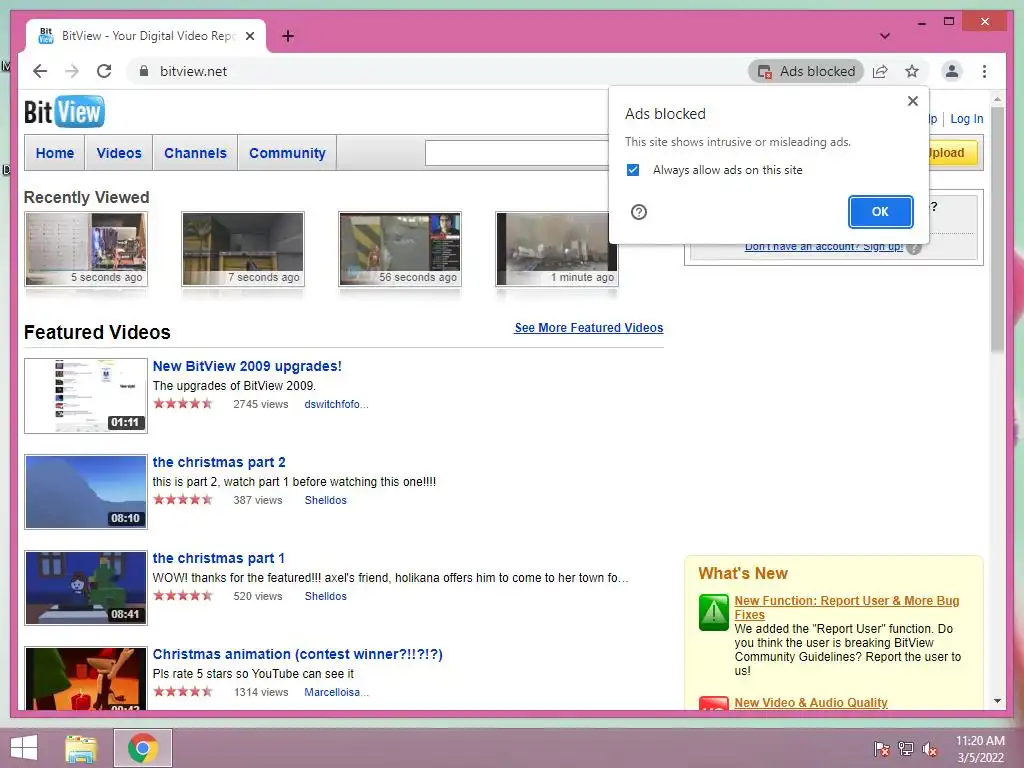The width and height of the screenshot is (1024, 768).
Task: Visit uploader Marcelloisa... channel
Action: [x=336, y=692]
